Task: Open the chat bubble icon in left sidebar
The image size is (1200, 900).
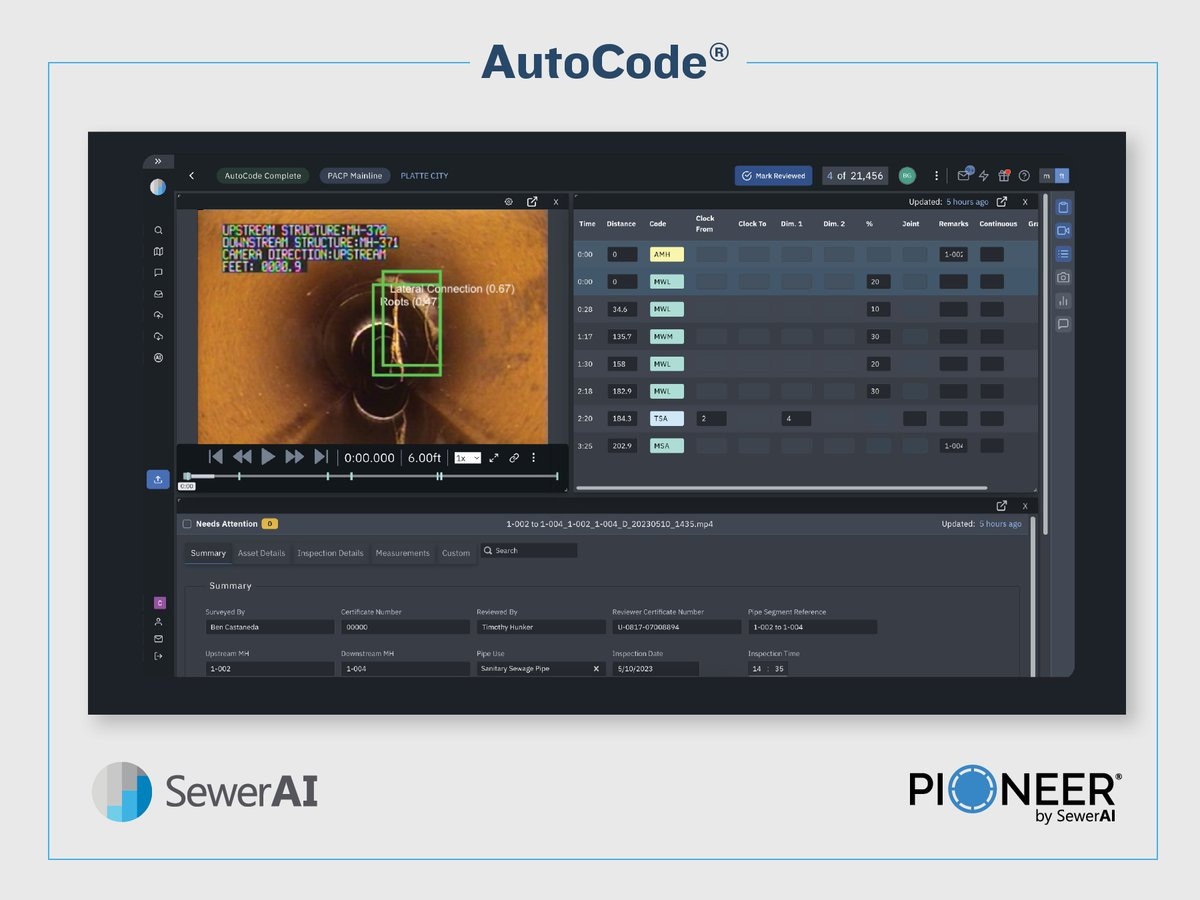Action: coord(158,273)
